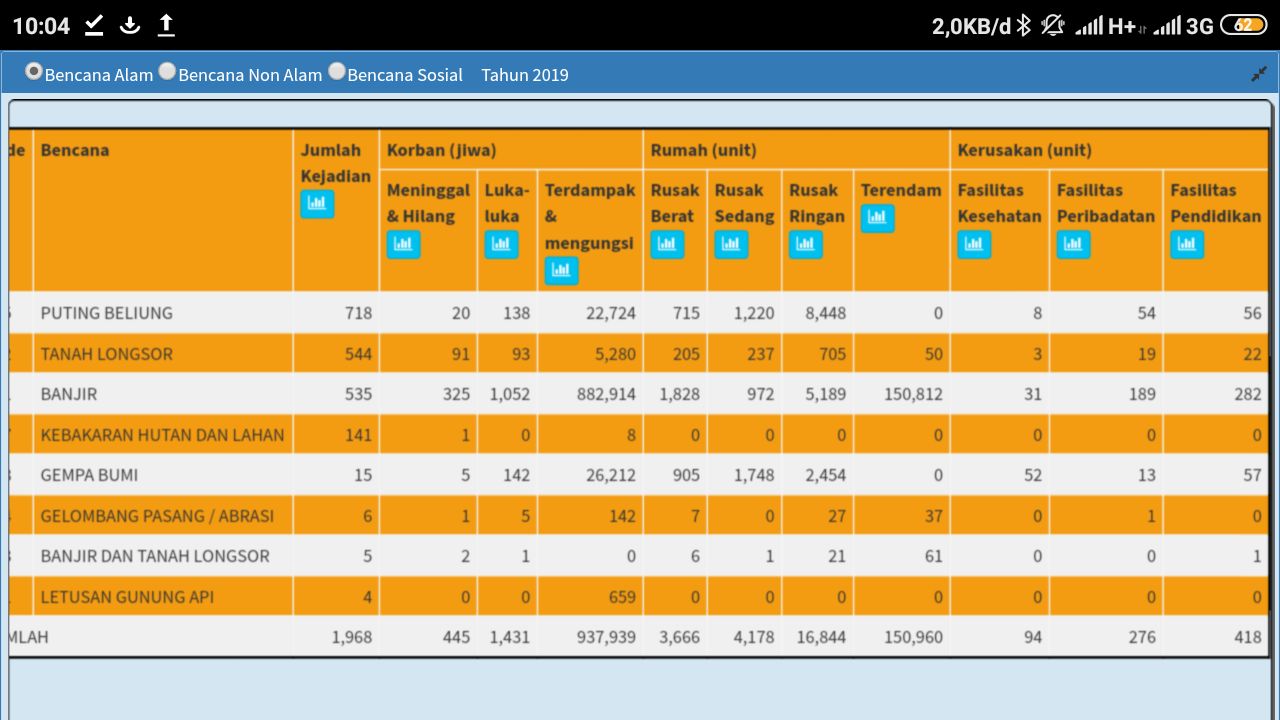Select GELOMBANG PASANG / ABRASI row
Image resolution: width=1280 pixels, height=720 pixels.
tap(157, 516)
